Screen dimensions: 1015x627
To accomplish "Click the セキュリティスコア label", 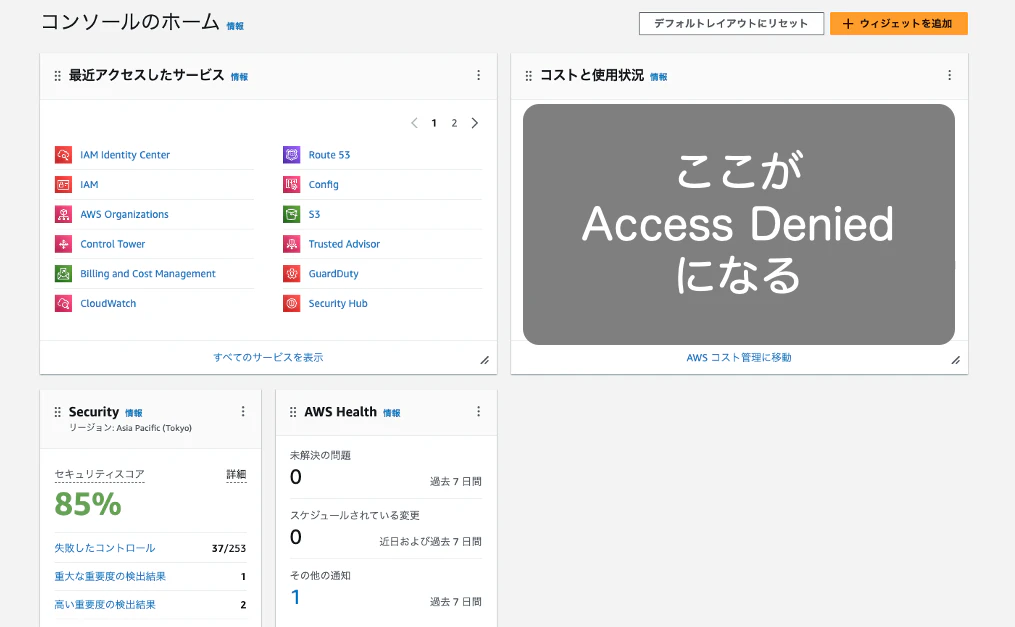I will (x=100, y=474).
